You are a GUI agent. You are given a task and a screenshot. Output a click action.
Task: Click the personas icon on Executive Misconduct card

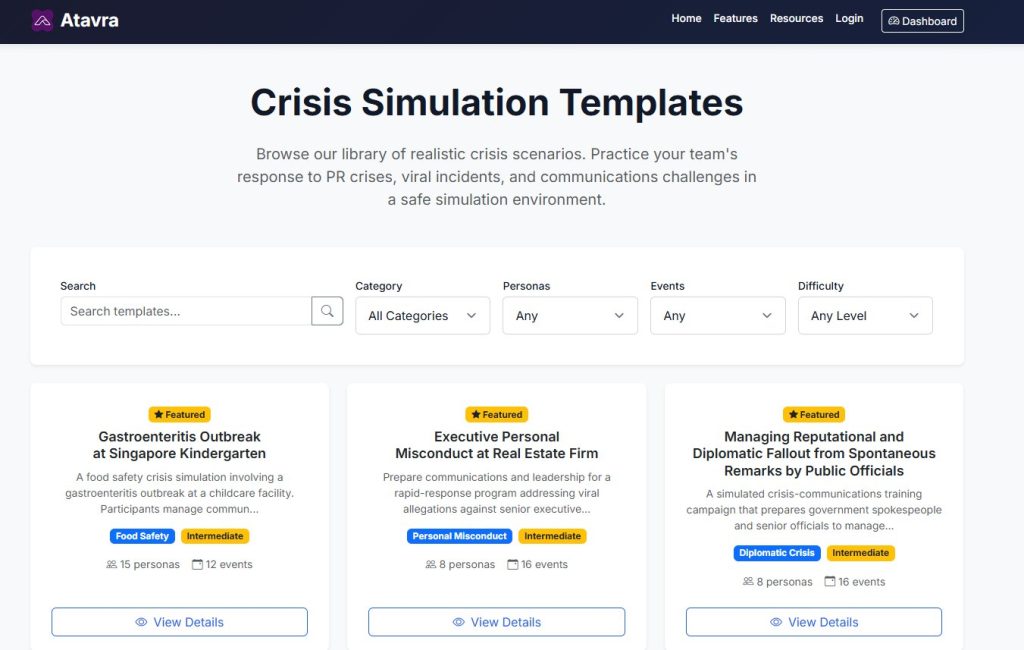coord(431,565)
